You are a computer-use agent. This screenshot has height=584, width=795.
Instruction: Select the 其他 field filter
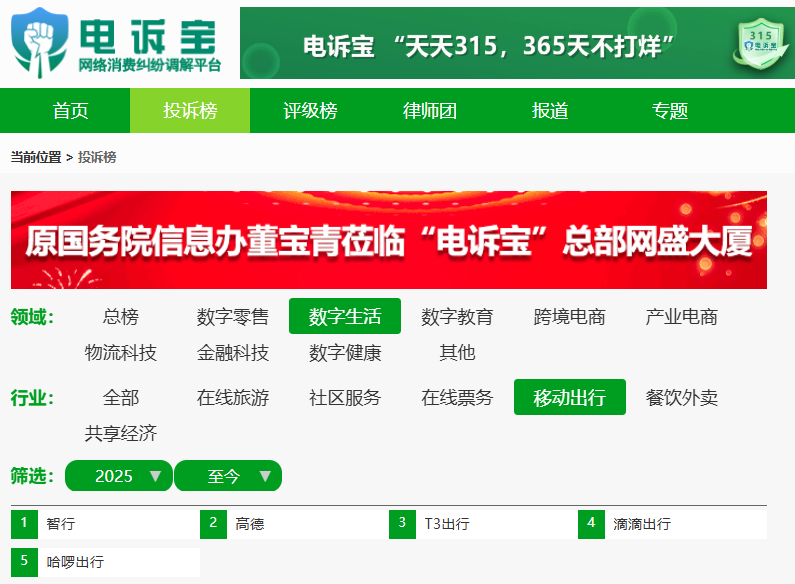tap(457, 352)
